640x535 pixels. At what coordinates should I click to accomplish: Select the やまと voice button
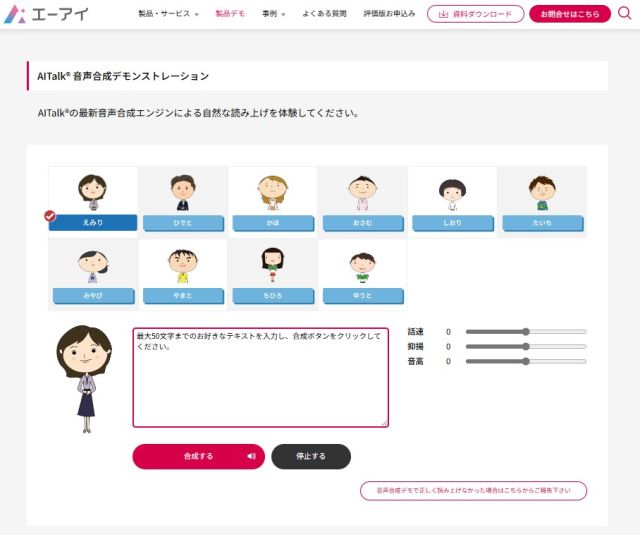183,295
